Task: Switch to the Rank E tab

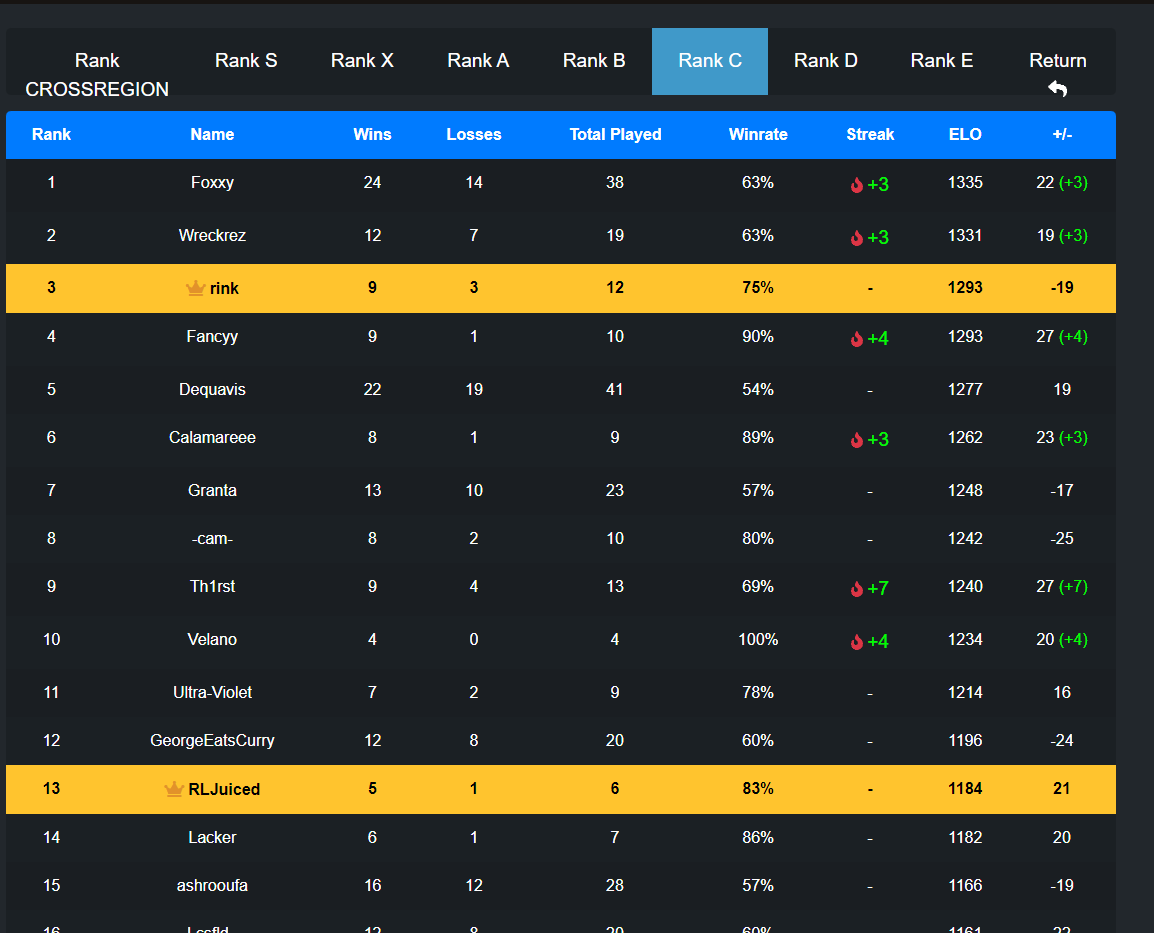Action: [942, 61]
